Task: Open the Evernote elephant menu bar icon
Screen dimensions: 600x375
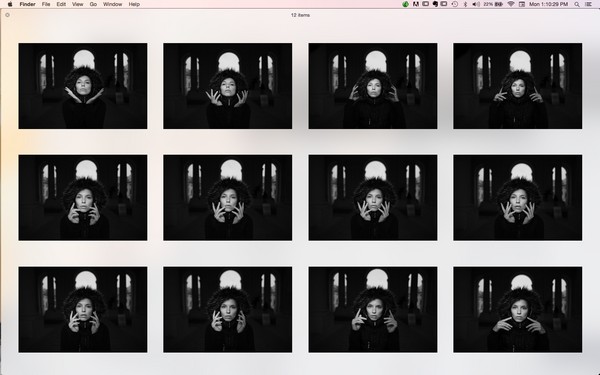Action: pyautogui.click(x=435, y=4)
